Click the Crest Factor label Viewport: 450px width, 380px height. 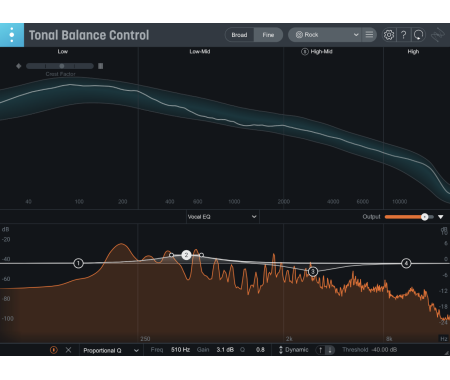tap(60, 74)
